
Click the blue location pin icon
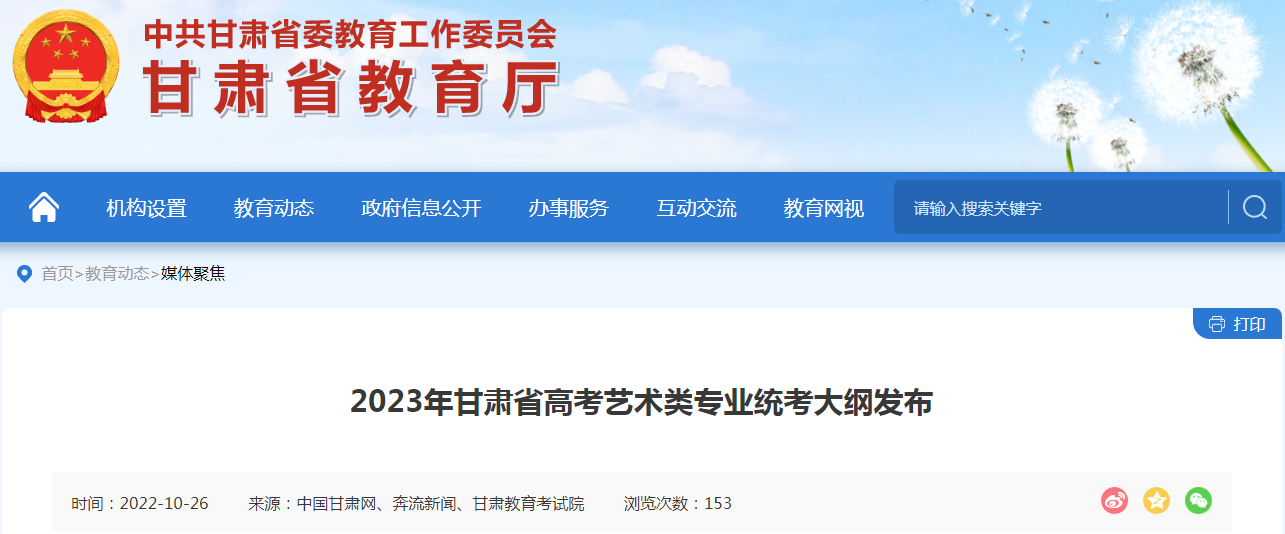(x=25, y=273)
